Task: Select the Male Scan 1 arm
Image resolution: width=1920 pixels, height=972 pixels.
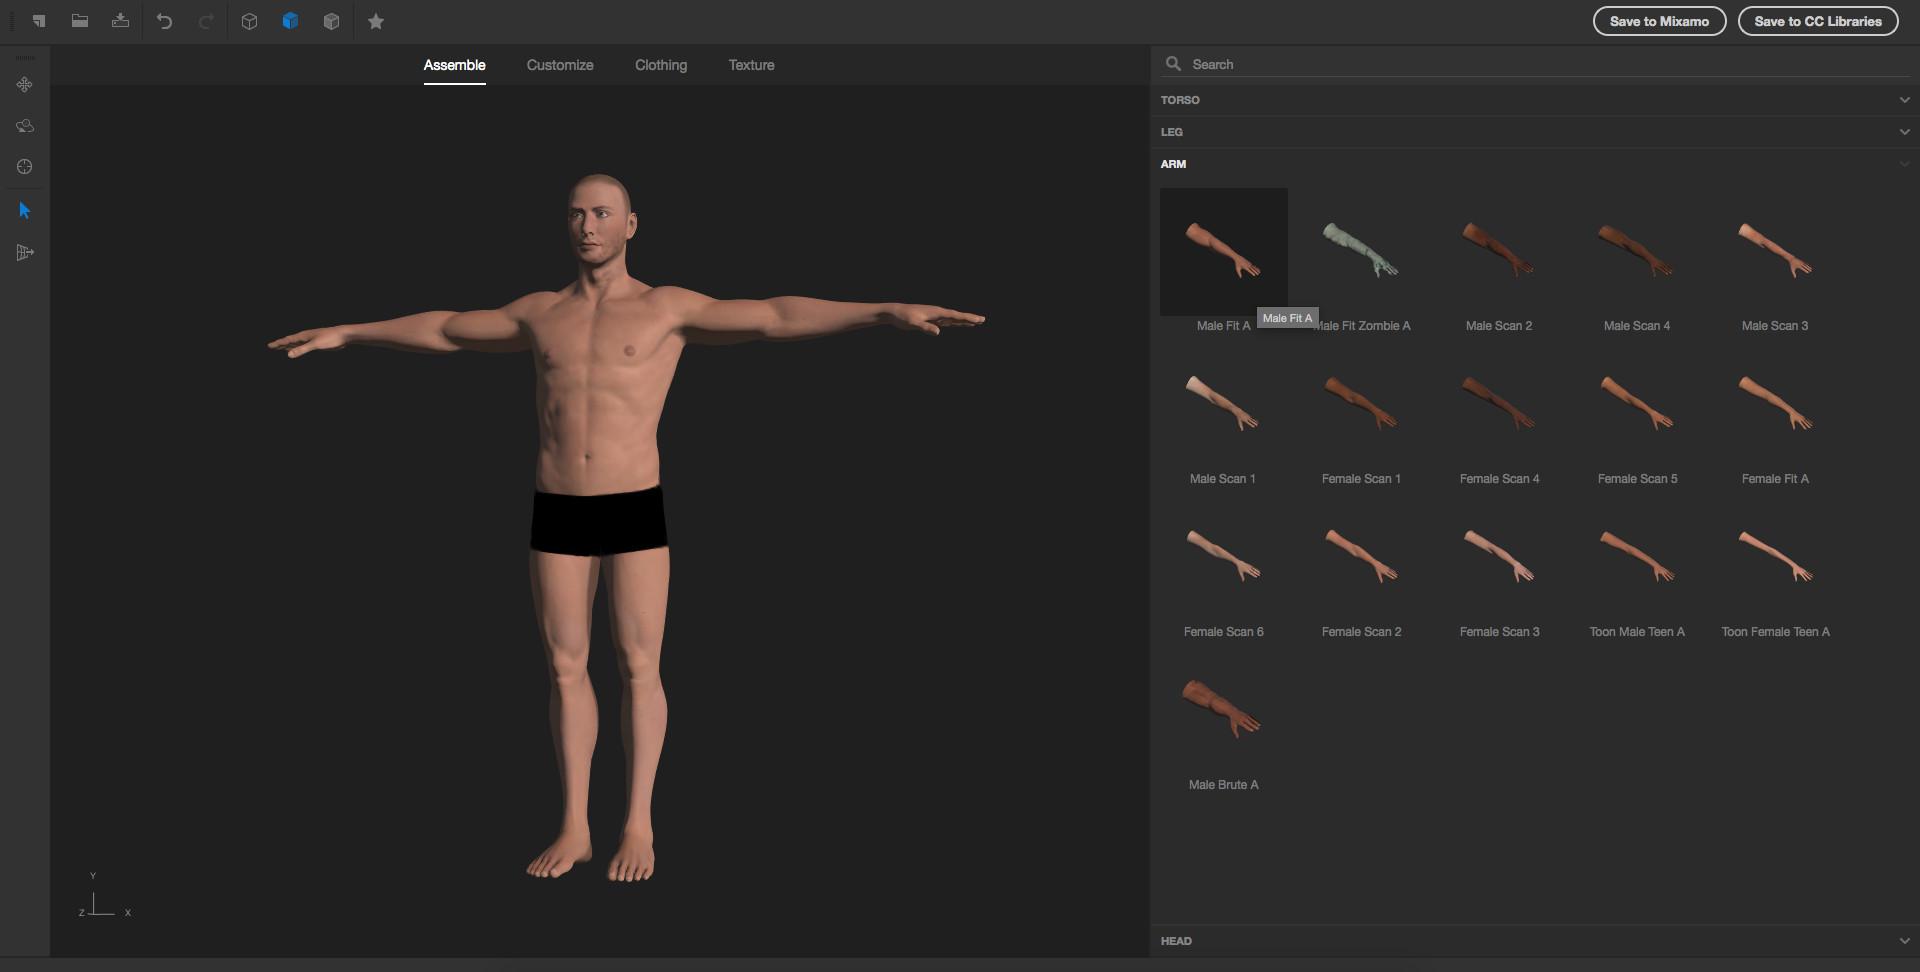Action: tap(1224, 405)
